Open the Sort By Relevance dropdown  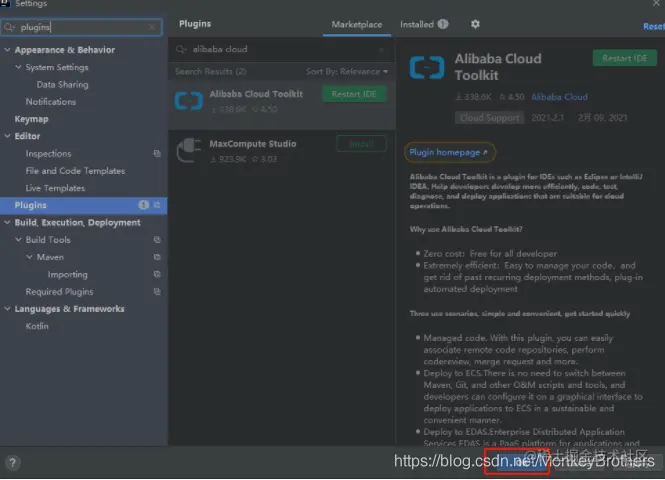347,72
